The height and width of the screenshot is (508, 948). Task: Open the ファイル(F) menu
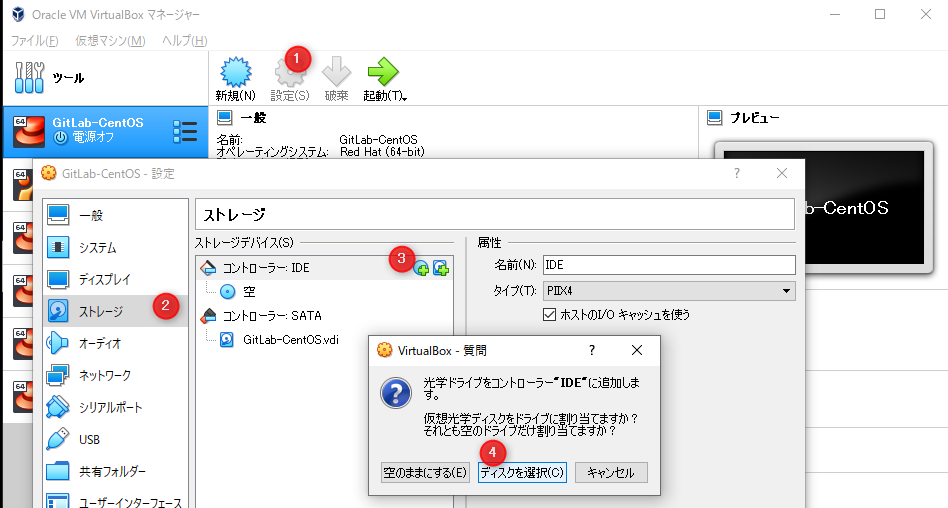pos(34,41)
